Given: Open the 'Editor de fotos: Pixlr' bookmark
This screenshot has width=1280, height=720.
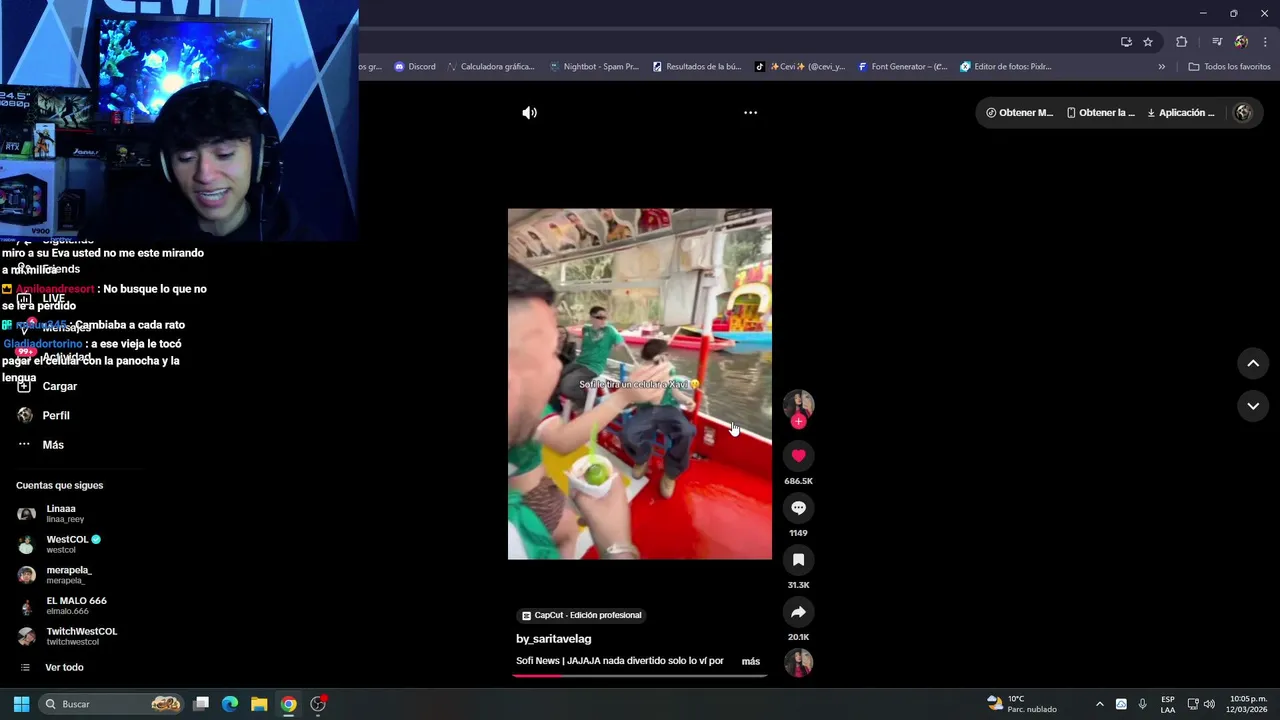Looking at the screenshot, I should (1006, 67).
